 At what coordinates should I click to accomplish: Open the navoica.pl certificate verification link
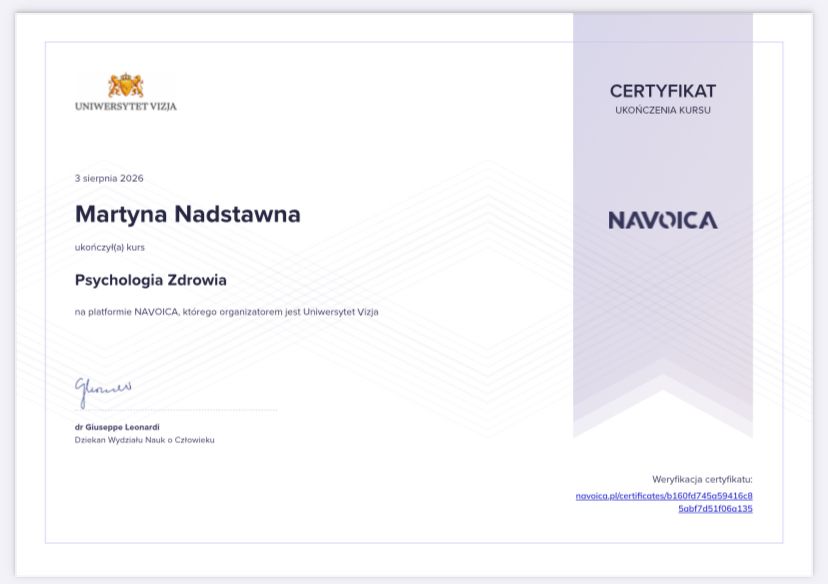[664, 502]
